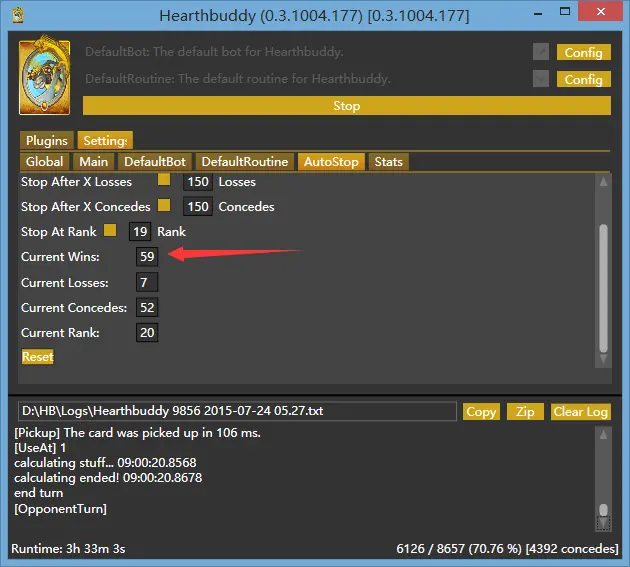
Task: Toggle Stop At Rank checkbox
Action: tap(110, 230)
